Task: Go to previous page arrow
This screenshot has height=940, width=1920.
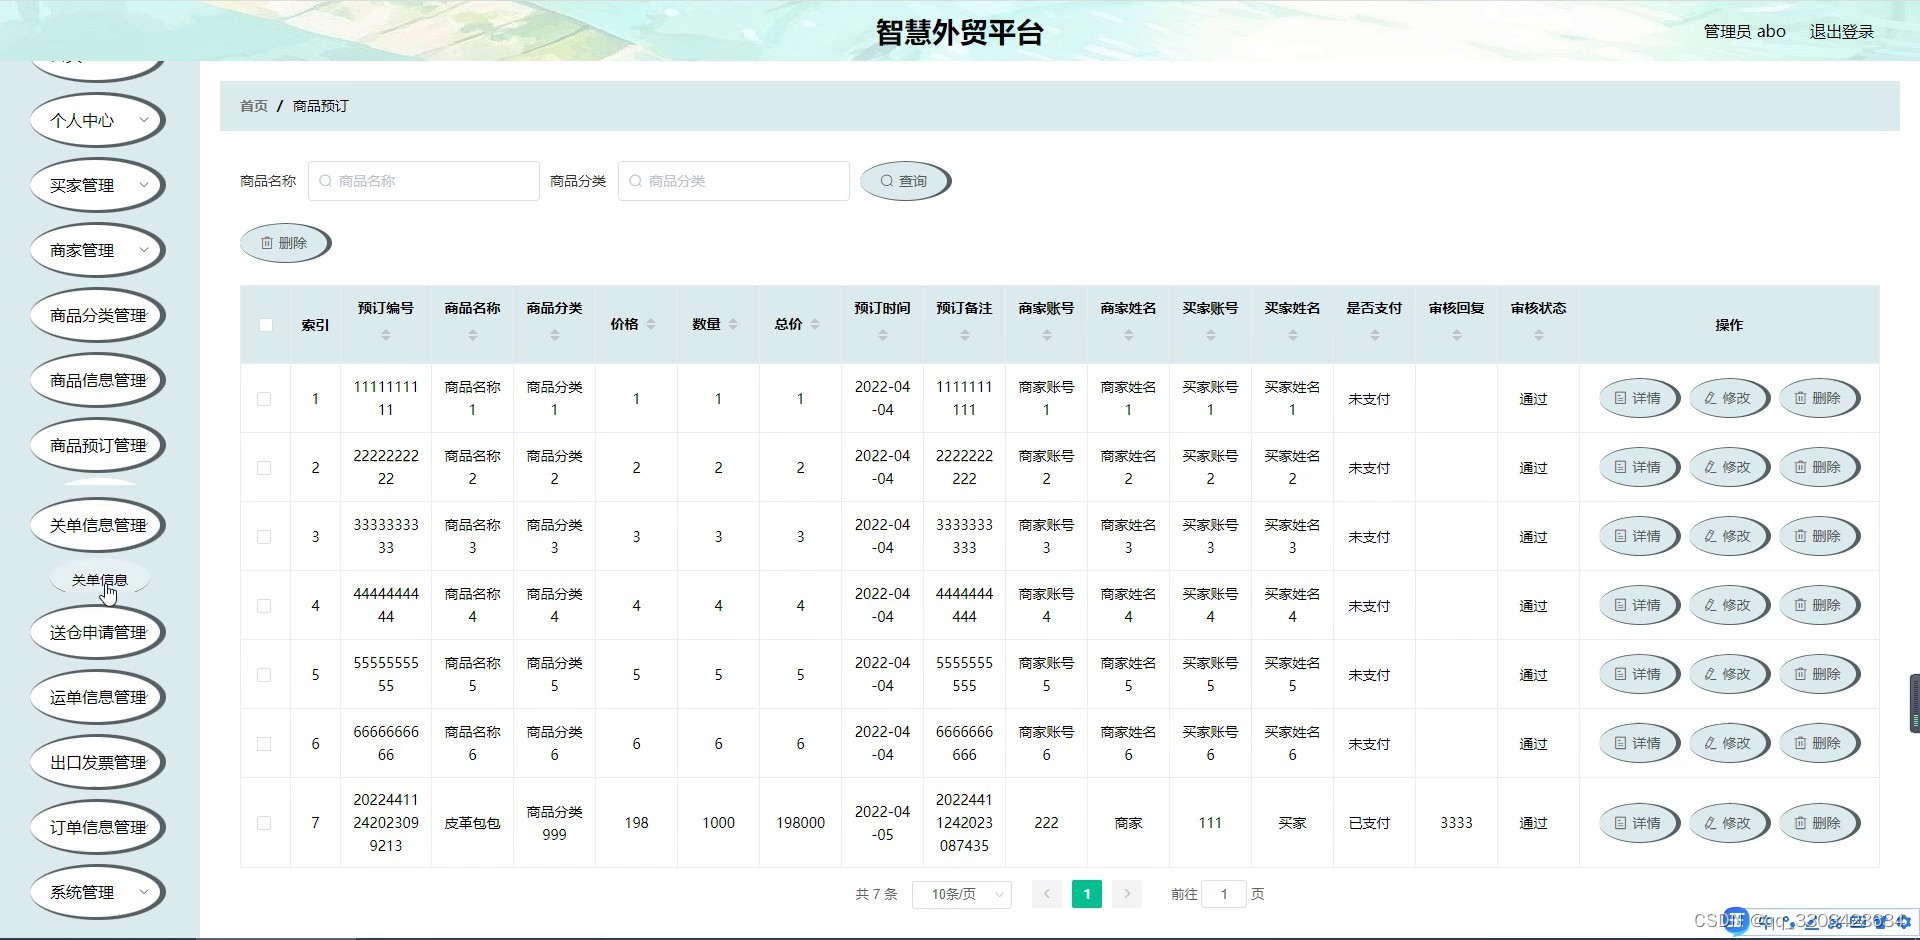Action: pos(1047,894)
